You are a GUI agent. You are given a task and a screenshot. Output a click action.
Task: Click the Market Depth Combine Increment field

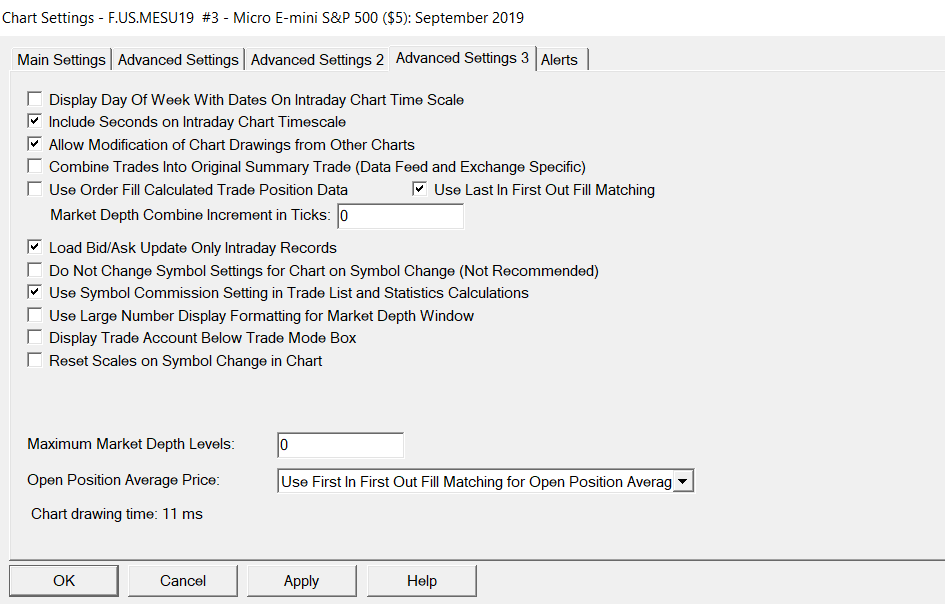400,216
